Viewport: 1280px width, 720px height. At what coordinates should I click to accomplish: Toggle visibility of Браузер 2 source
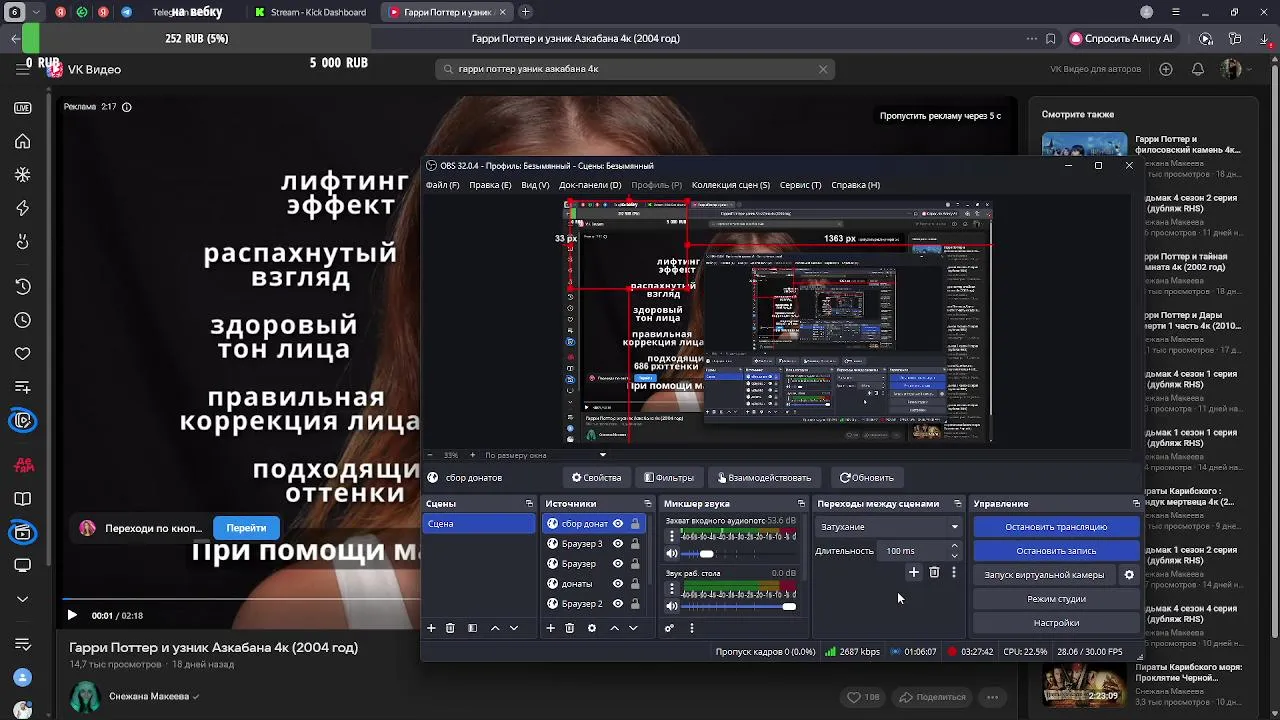[618, 604]
